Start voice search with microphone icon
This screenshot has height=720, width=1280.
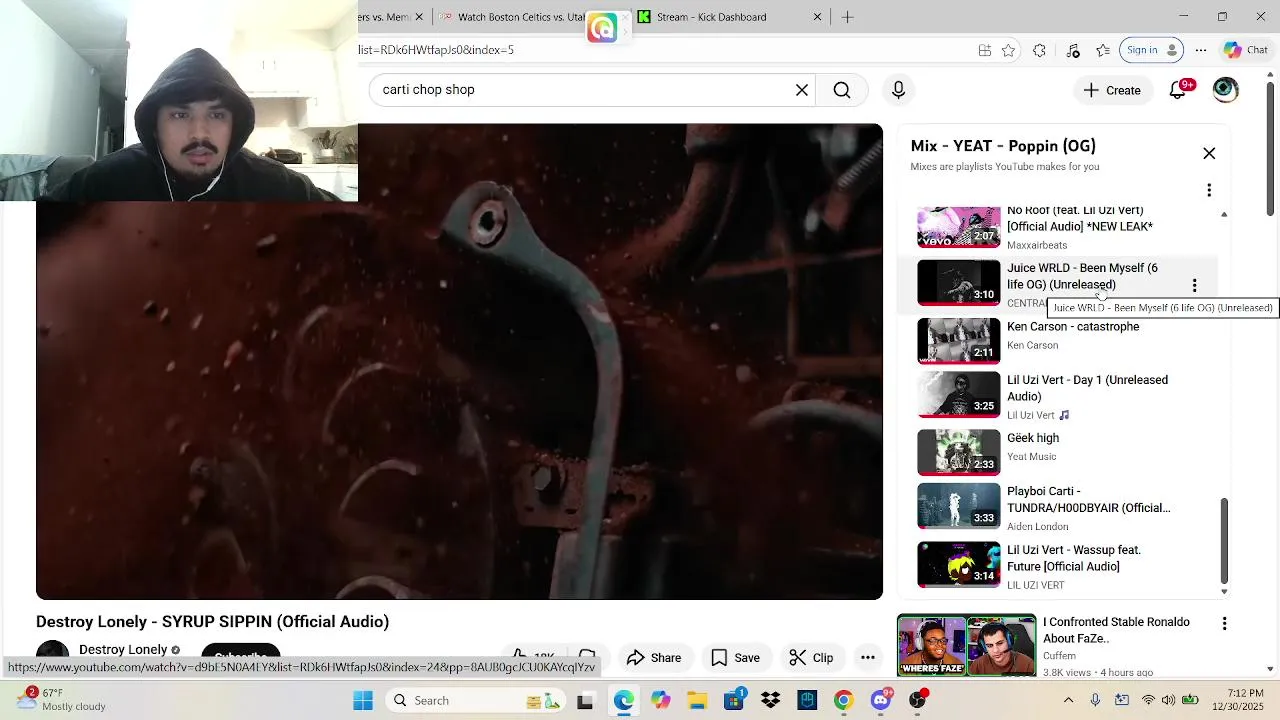[x=898, y=90]
